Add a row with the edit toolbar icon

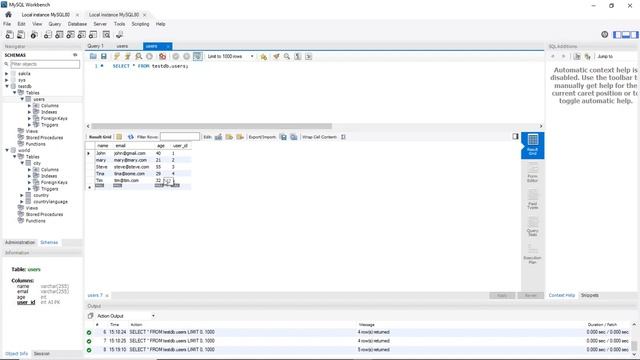229,137
